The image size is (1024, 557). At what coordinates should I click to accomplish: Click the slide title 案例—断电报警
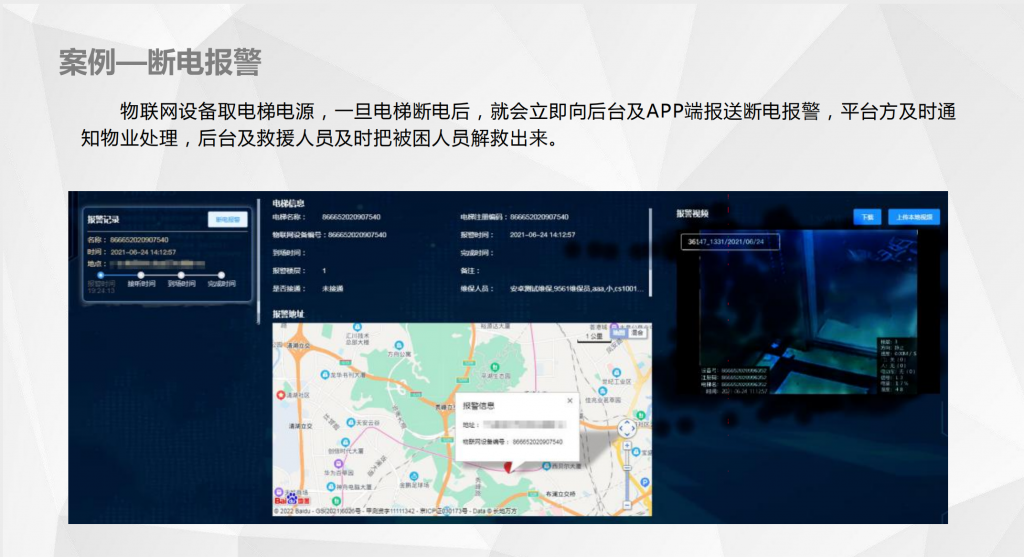tap(160, 63)
